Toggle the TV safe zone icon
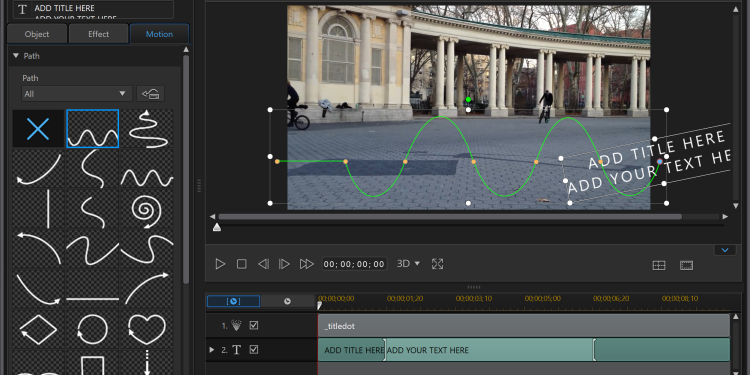 pos(686,265)
